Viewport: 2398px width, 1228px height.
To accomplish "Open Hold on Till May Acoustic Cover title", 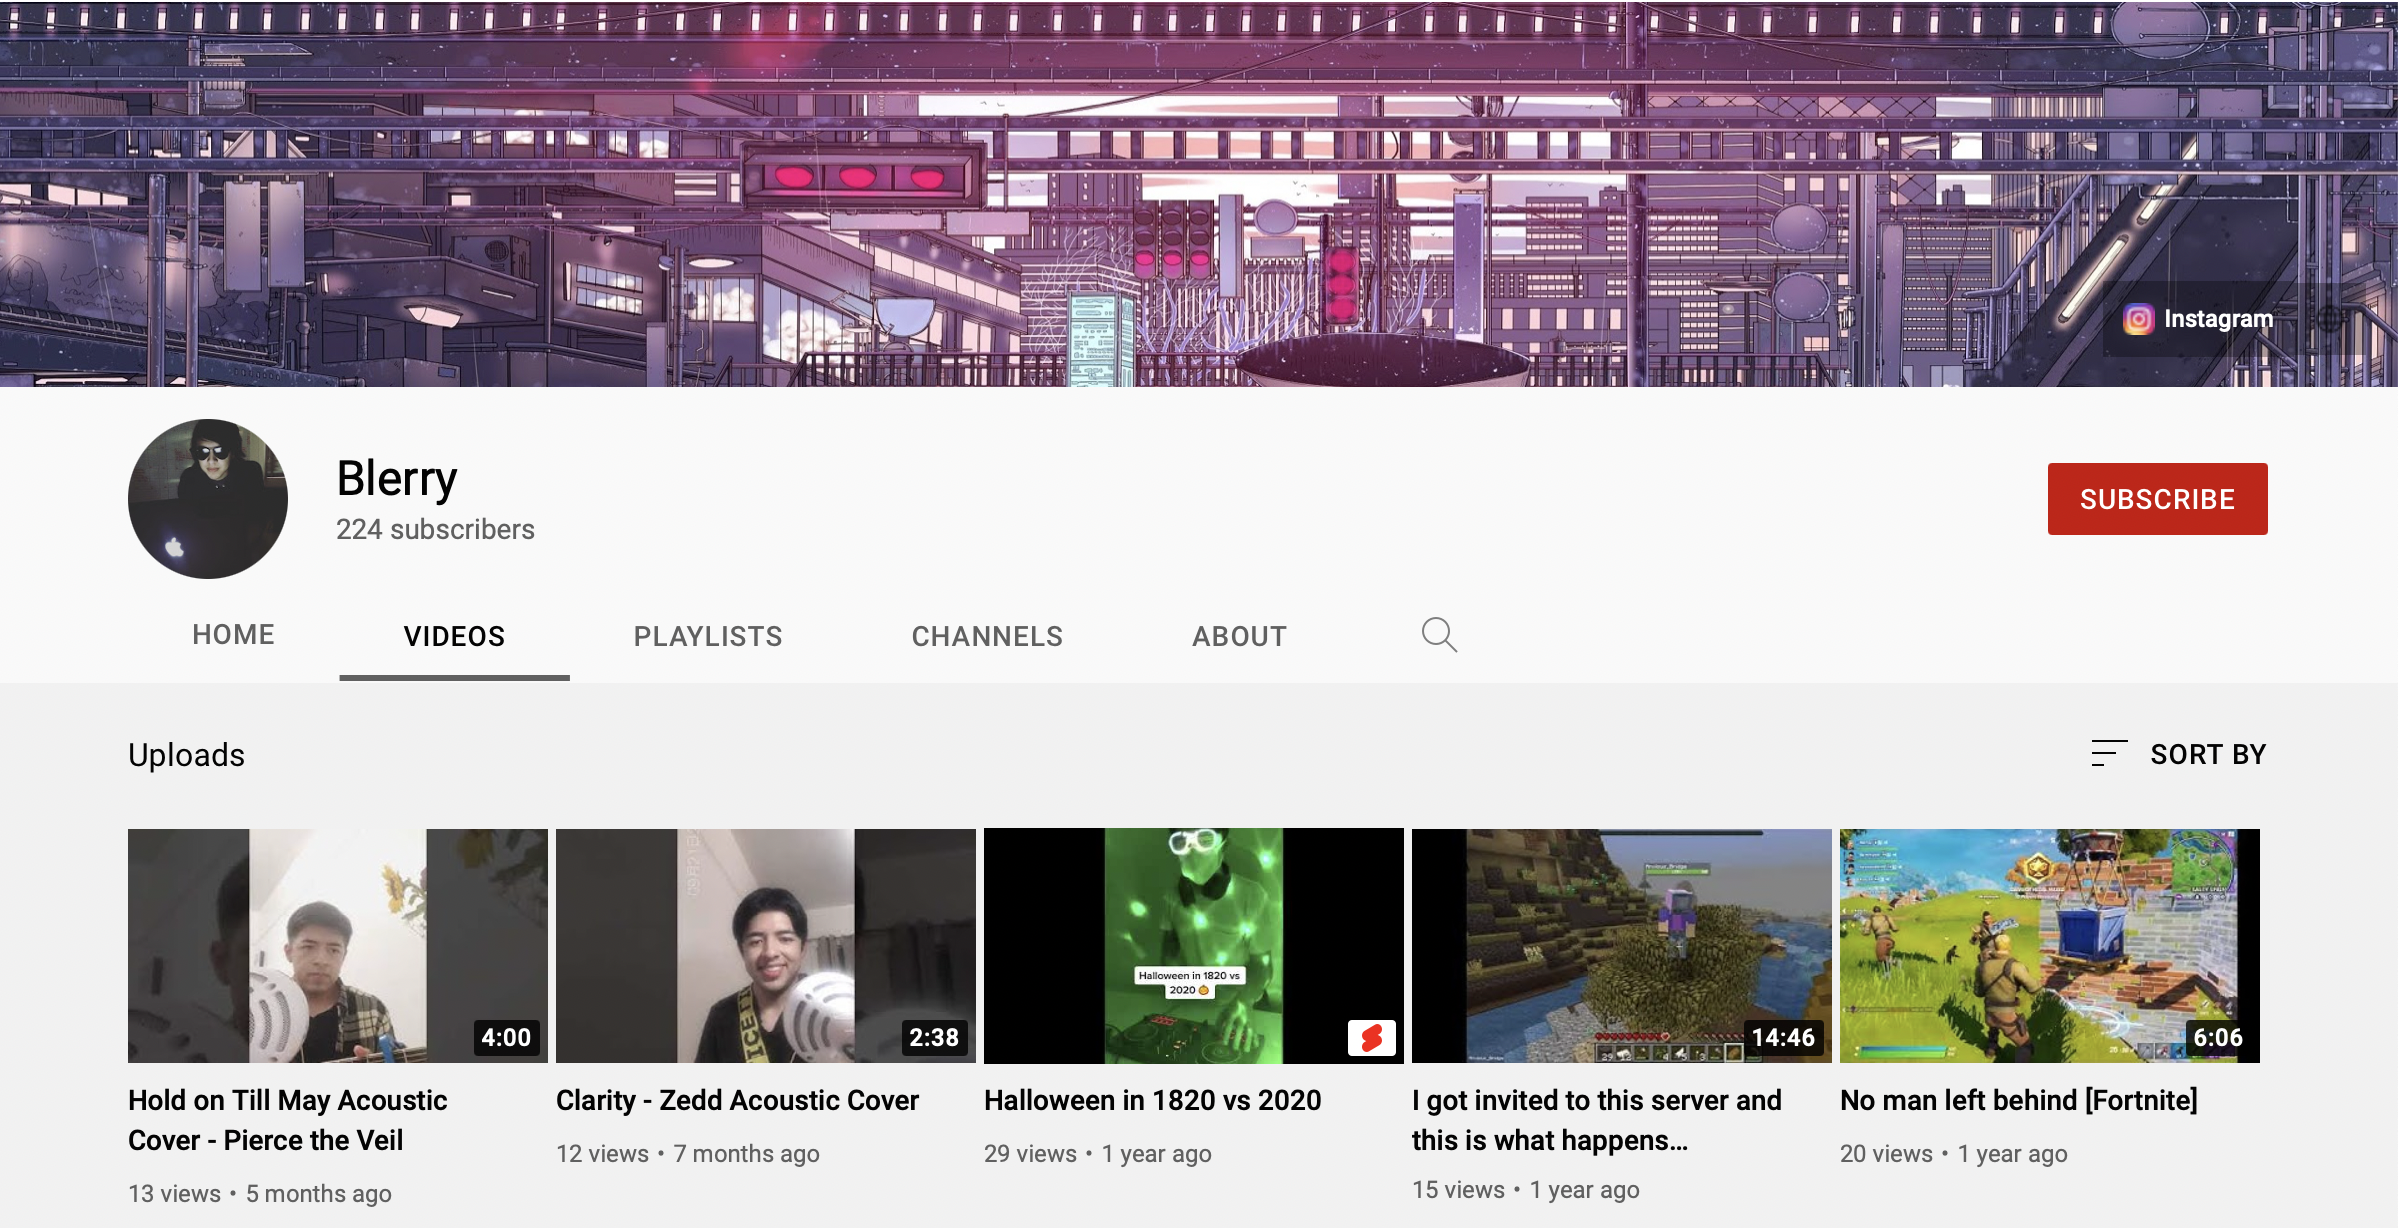I will point(288,1120).
